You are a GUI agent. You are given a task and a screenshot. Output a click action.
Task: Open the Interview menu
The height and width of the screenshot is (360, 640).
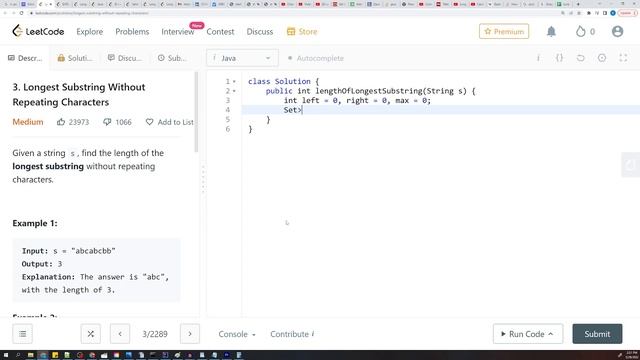178,31
